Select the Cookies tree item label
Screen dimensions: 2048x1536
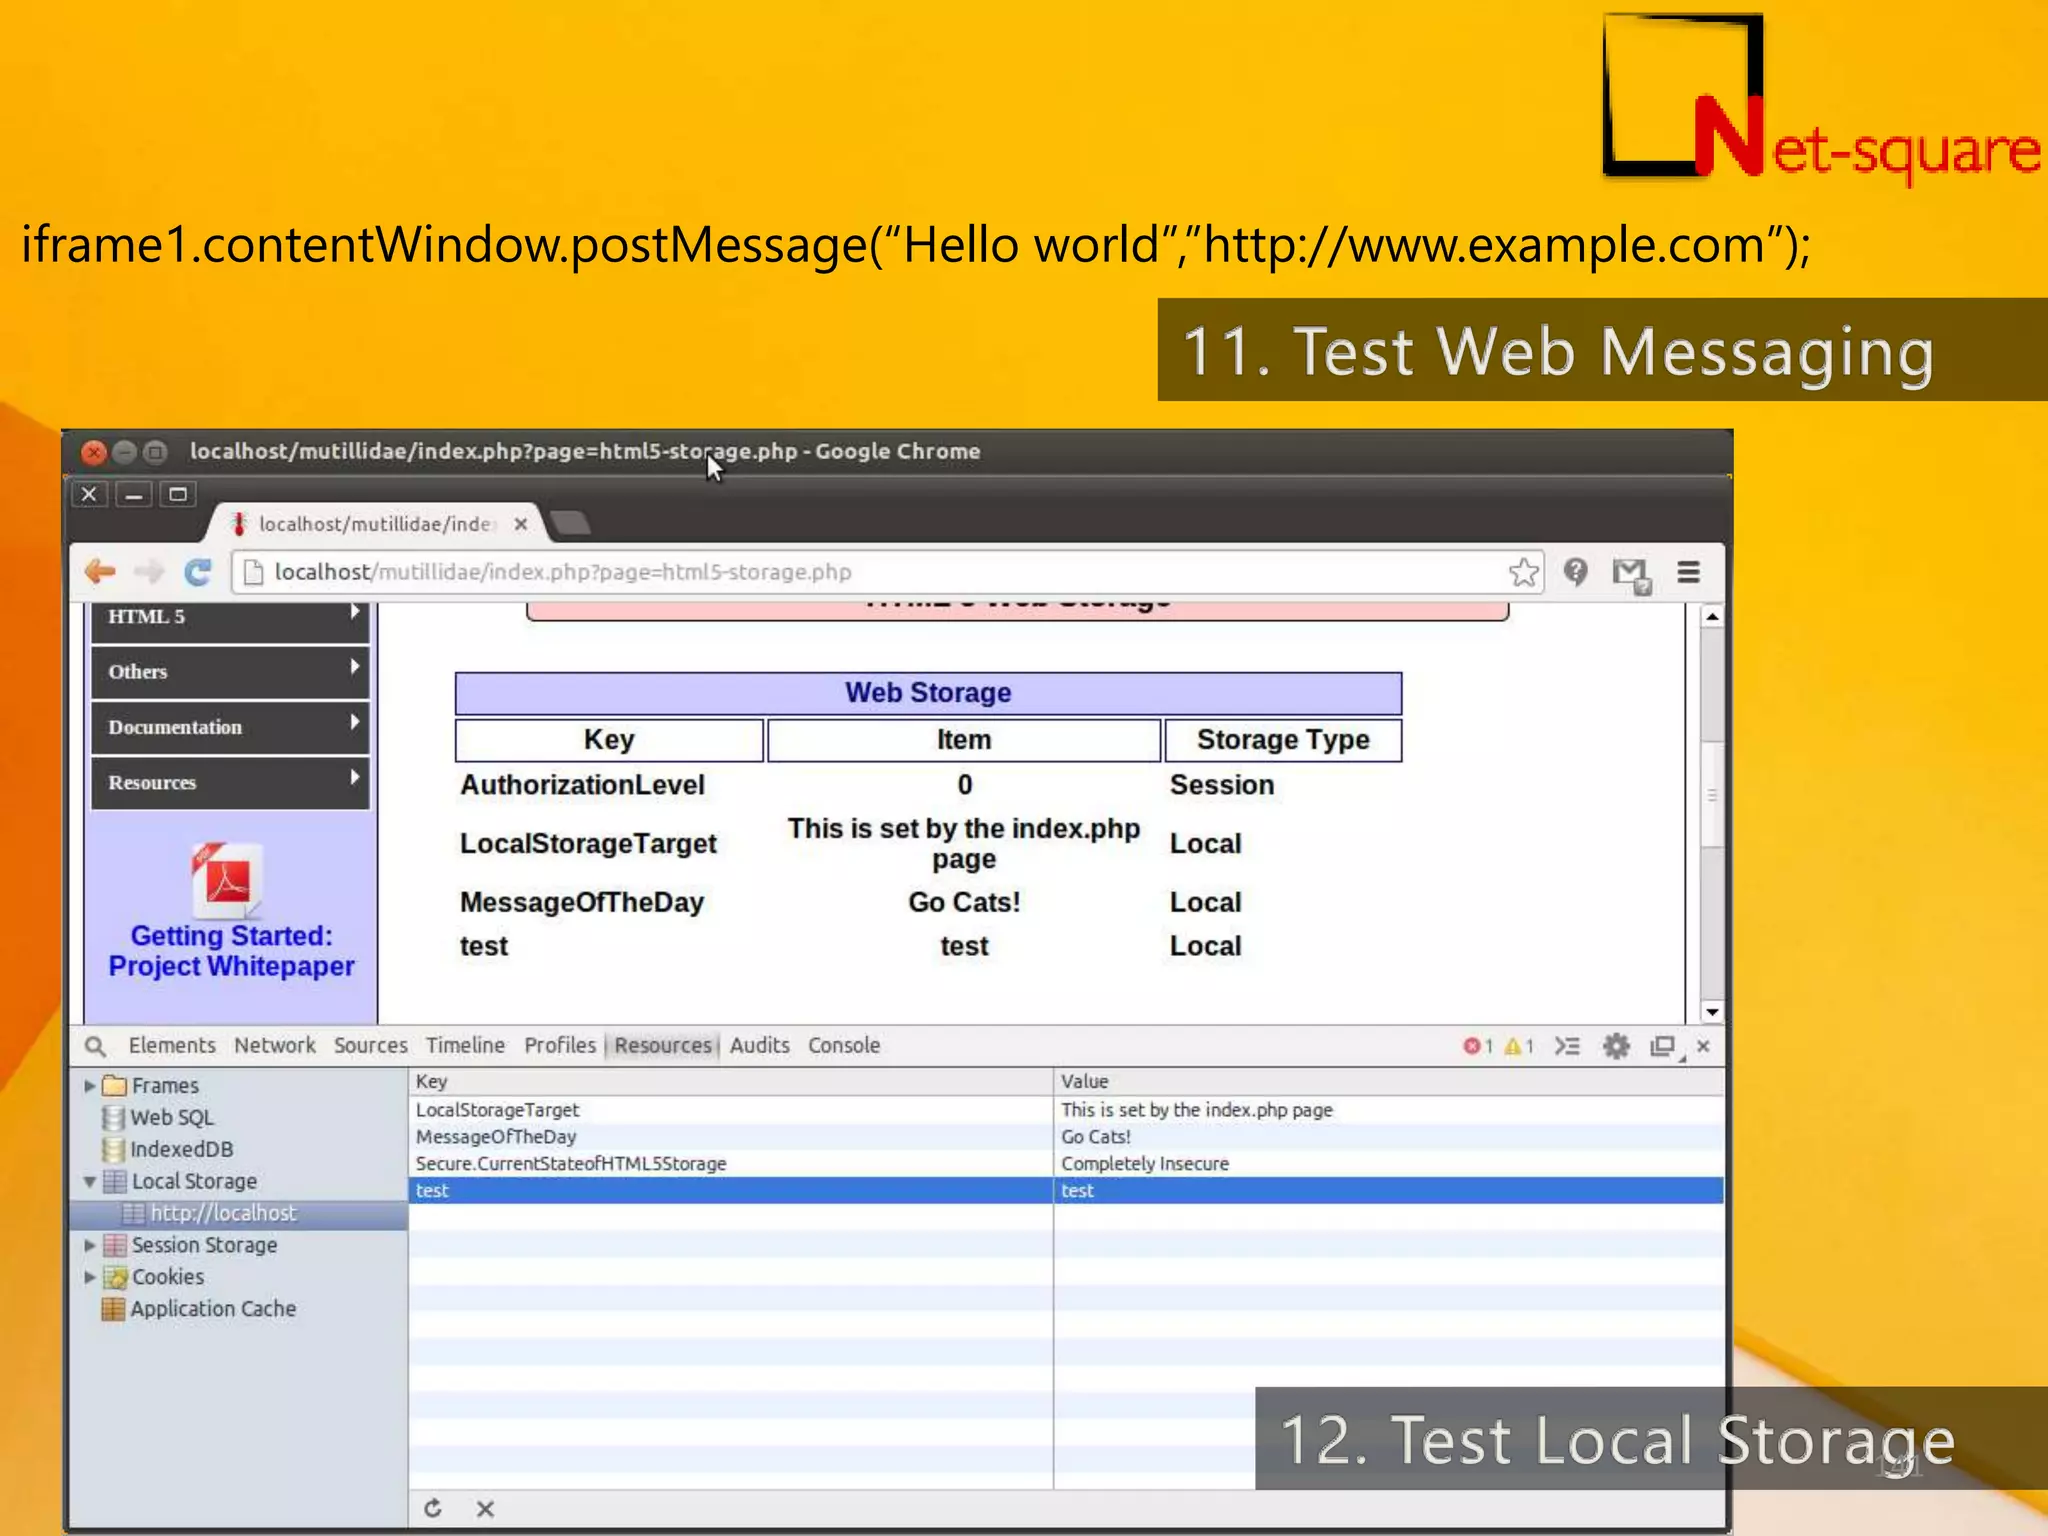click(168, 1278)
